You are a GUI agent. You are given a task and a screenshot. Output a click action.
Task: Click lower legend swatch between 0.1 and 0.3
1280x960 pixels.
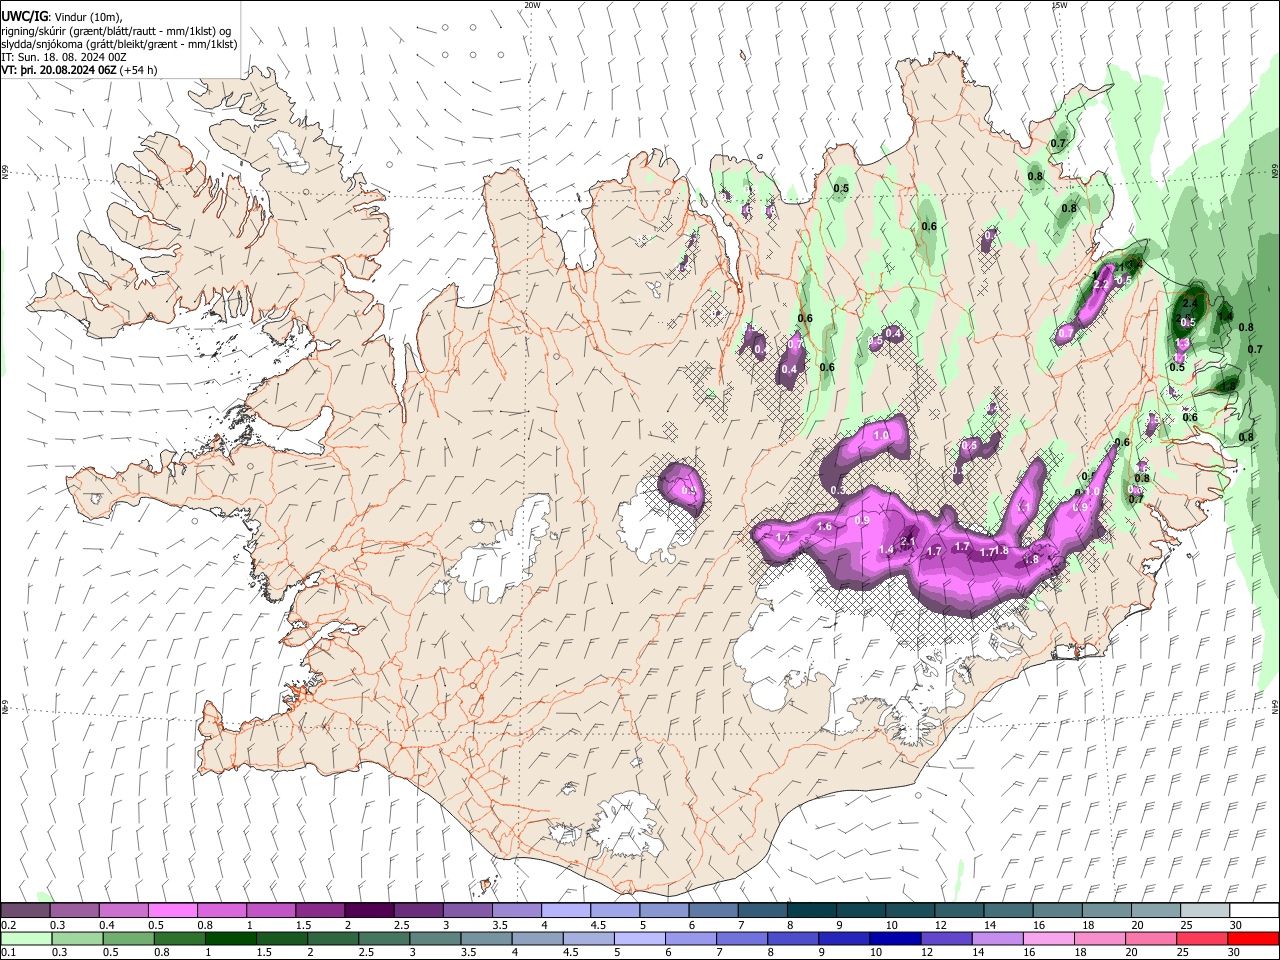tap(25, 938)
